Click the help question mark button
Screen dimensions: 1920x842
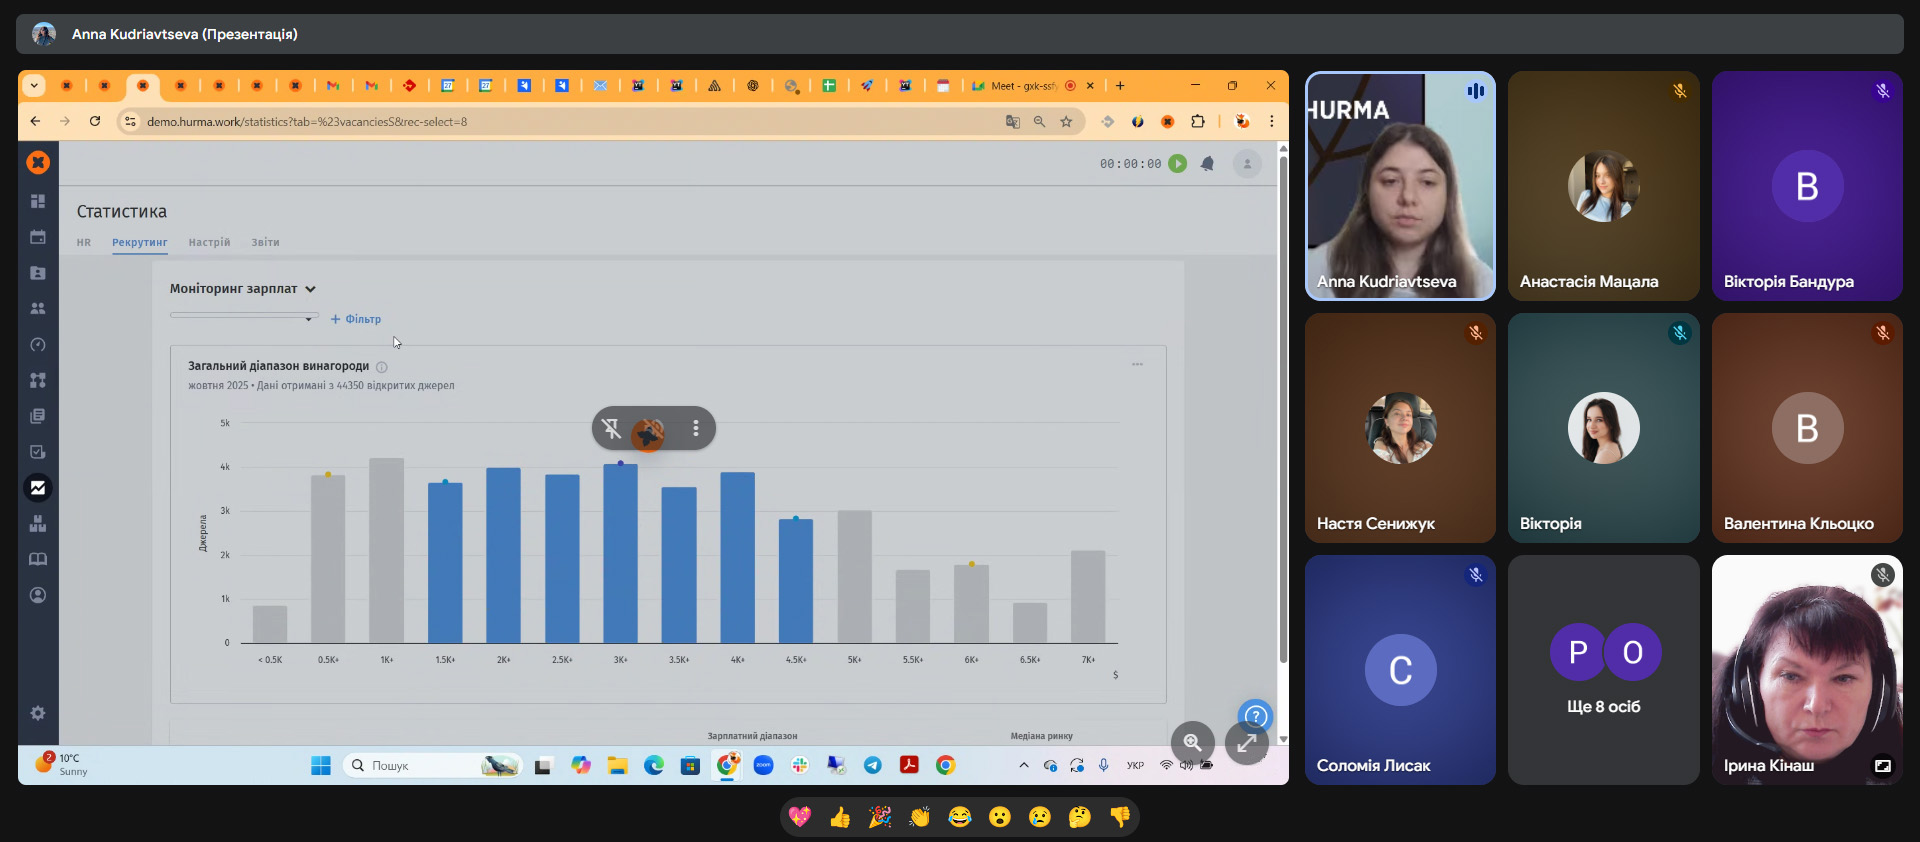click(1255, 716)
